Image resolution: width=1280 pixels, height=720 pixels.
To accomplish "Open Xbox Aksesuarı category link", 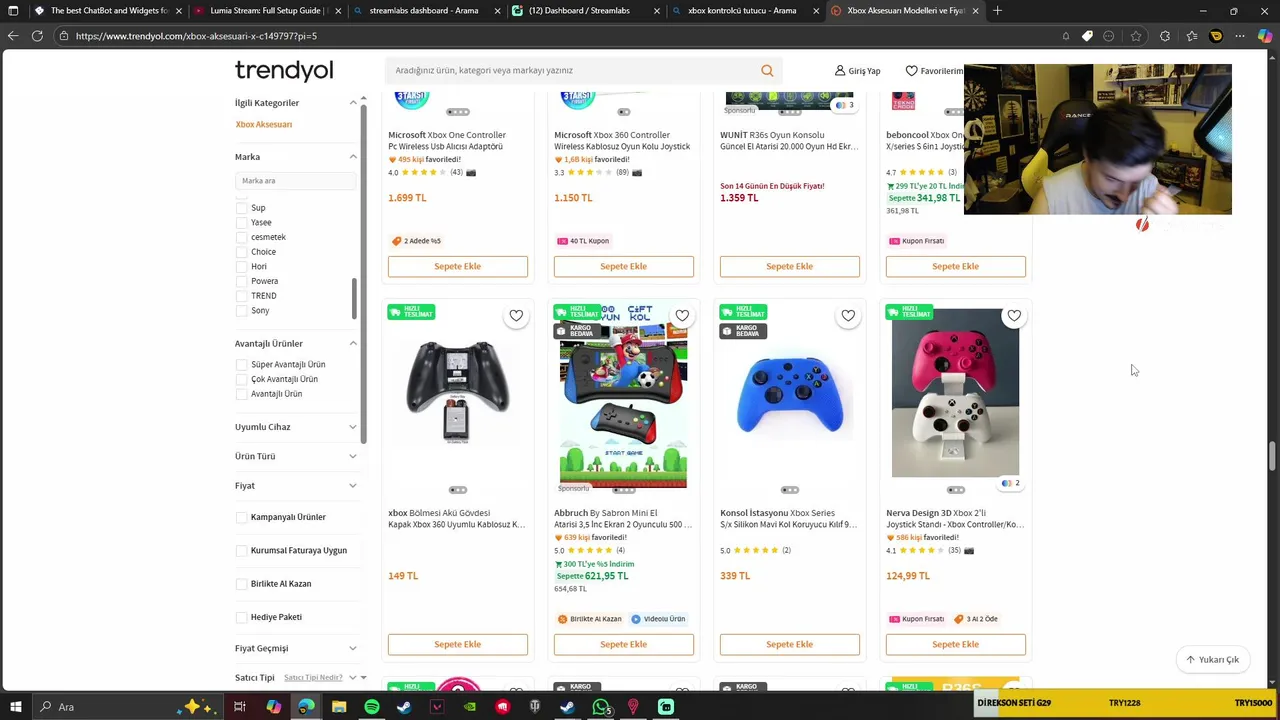I will [264, 125].
